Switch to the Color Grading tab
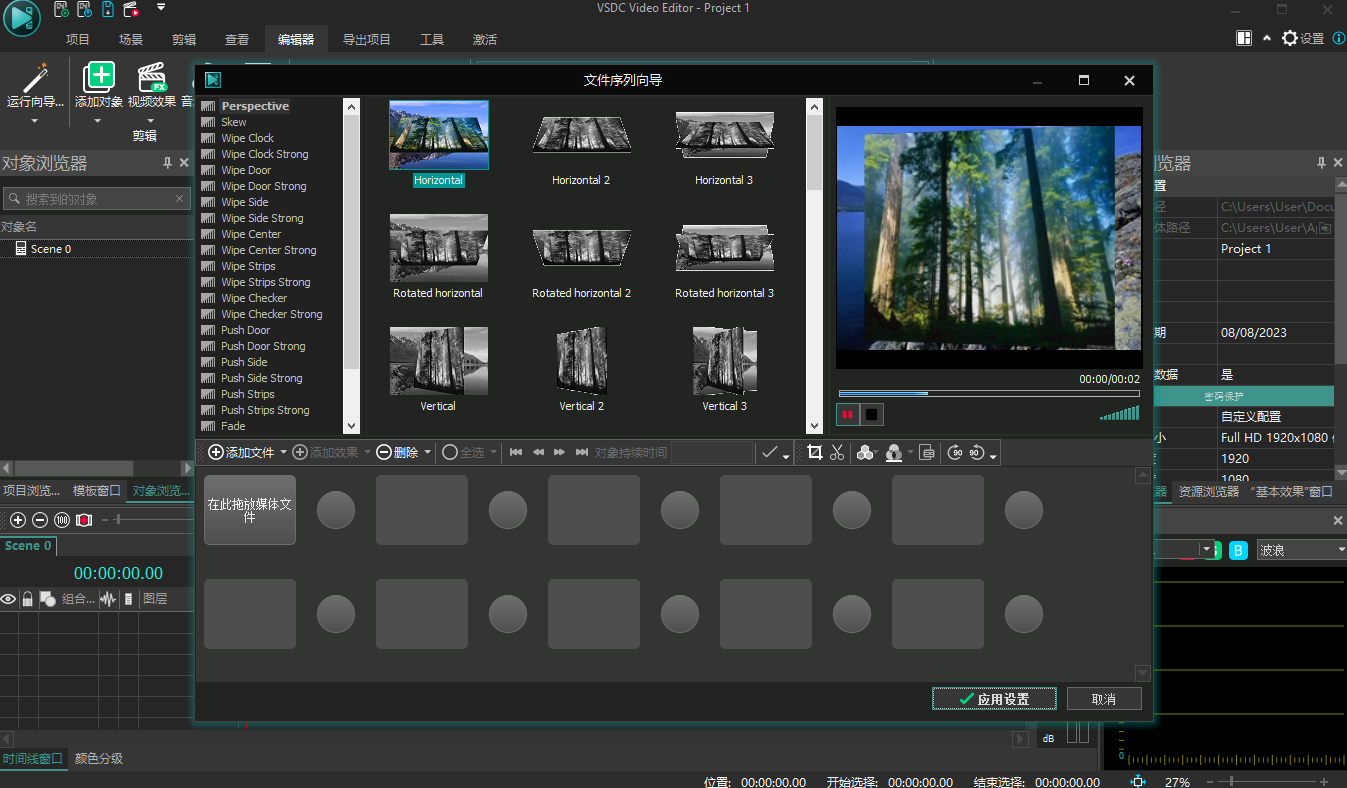 [99, 758]
